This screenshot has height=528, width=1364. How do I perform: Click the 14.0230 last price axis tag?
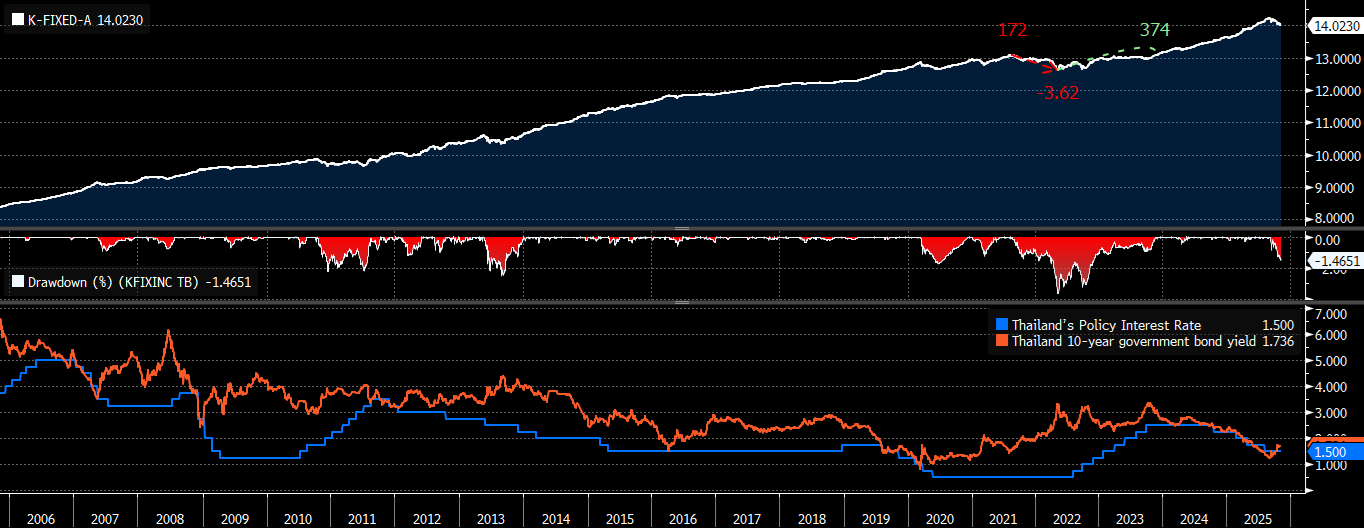click(1336, 26)
